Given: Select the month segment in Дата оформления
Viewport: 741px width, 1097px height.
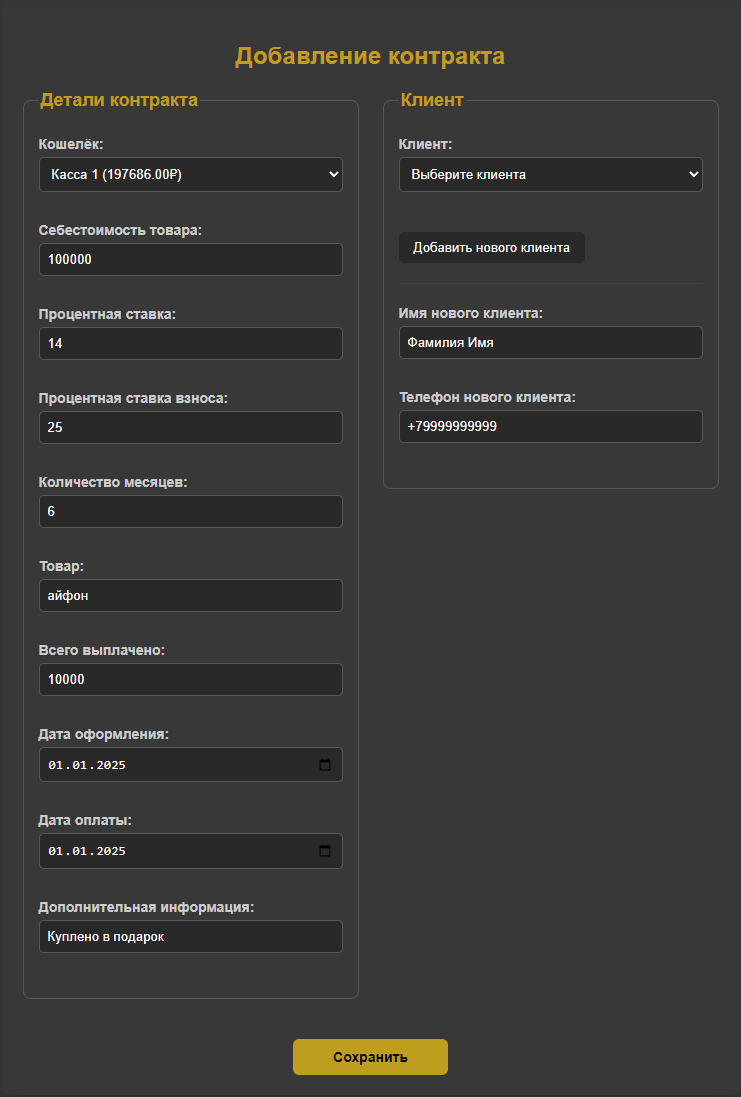Looking at the screenshot, I should [79, 765].
